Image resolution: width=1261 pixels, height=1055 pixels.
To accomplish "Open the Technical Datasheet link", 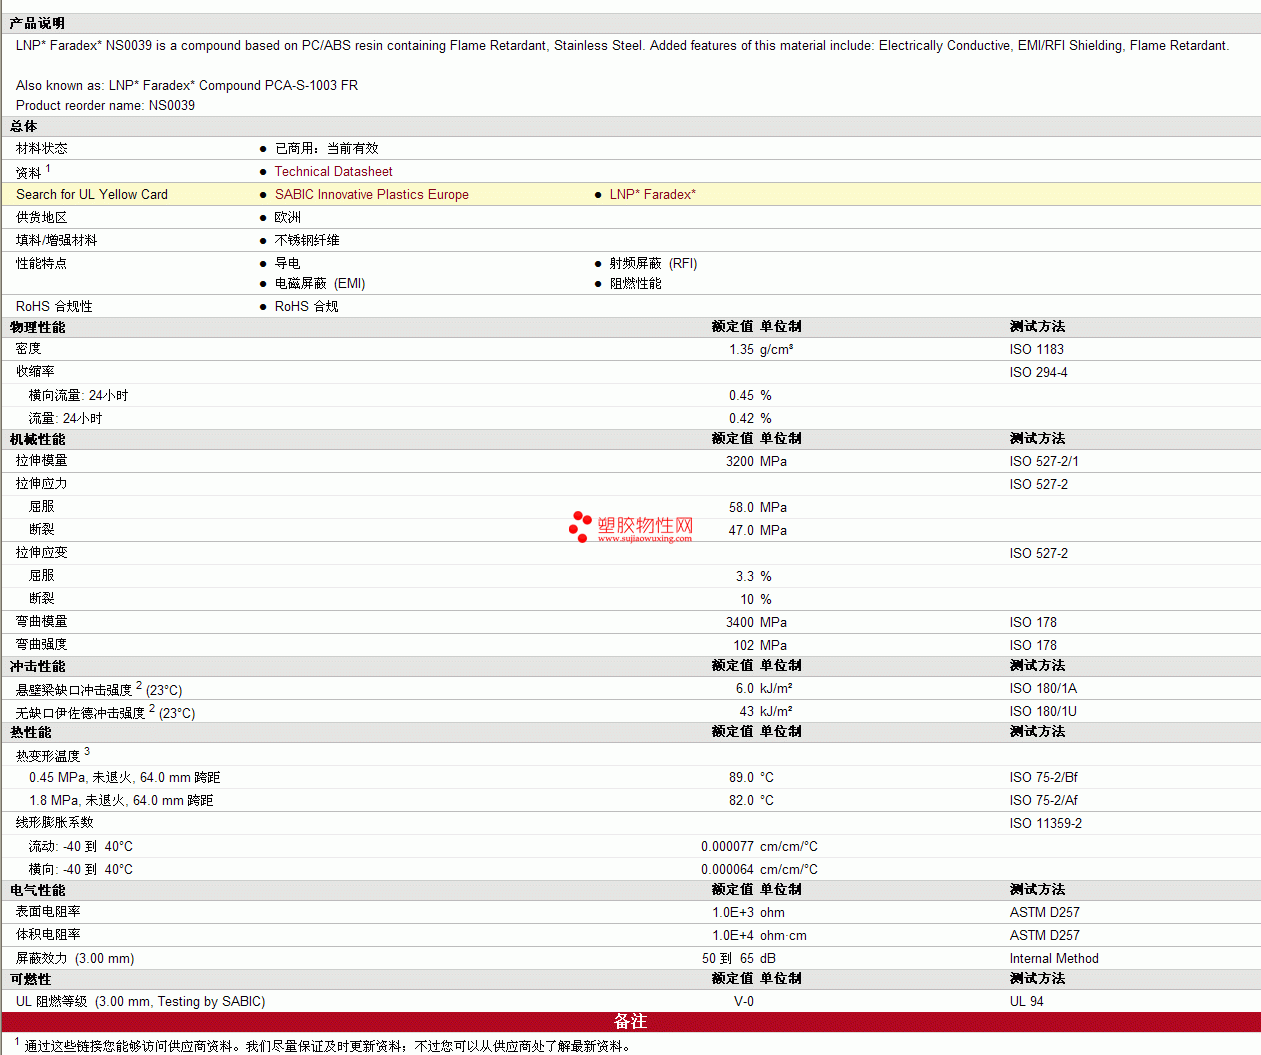I will pyautogui.click(x=333, y=172).
